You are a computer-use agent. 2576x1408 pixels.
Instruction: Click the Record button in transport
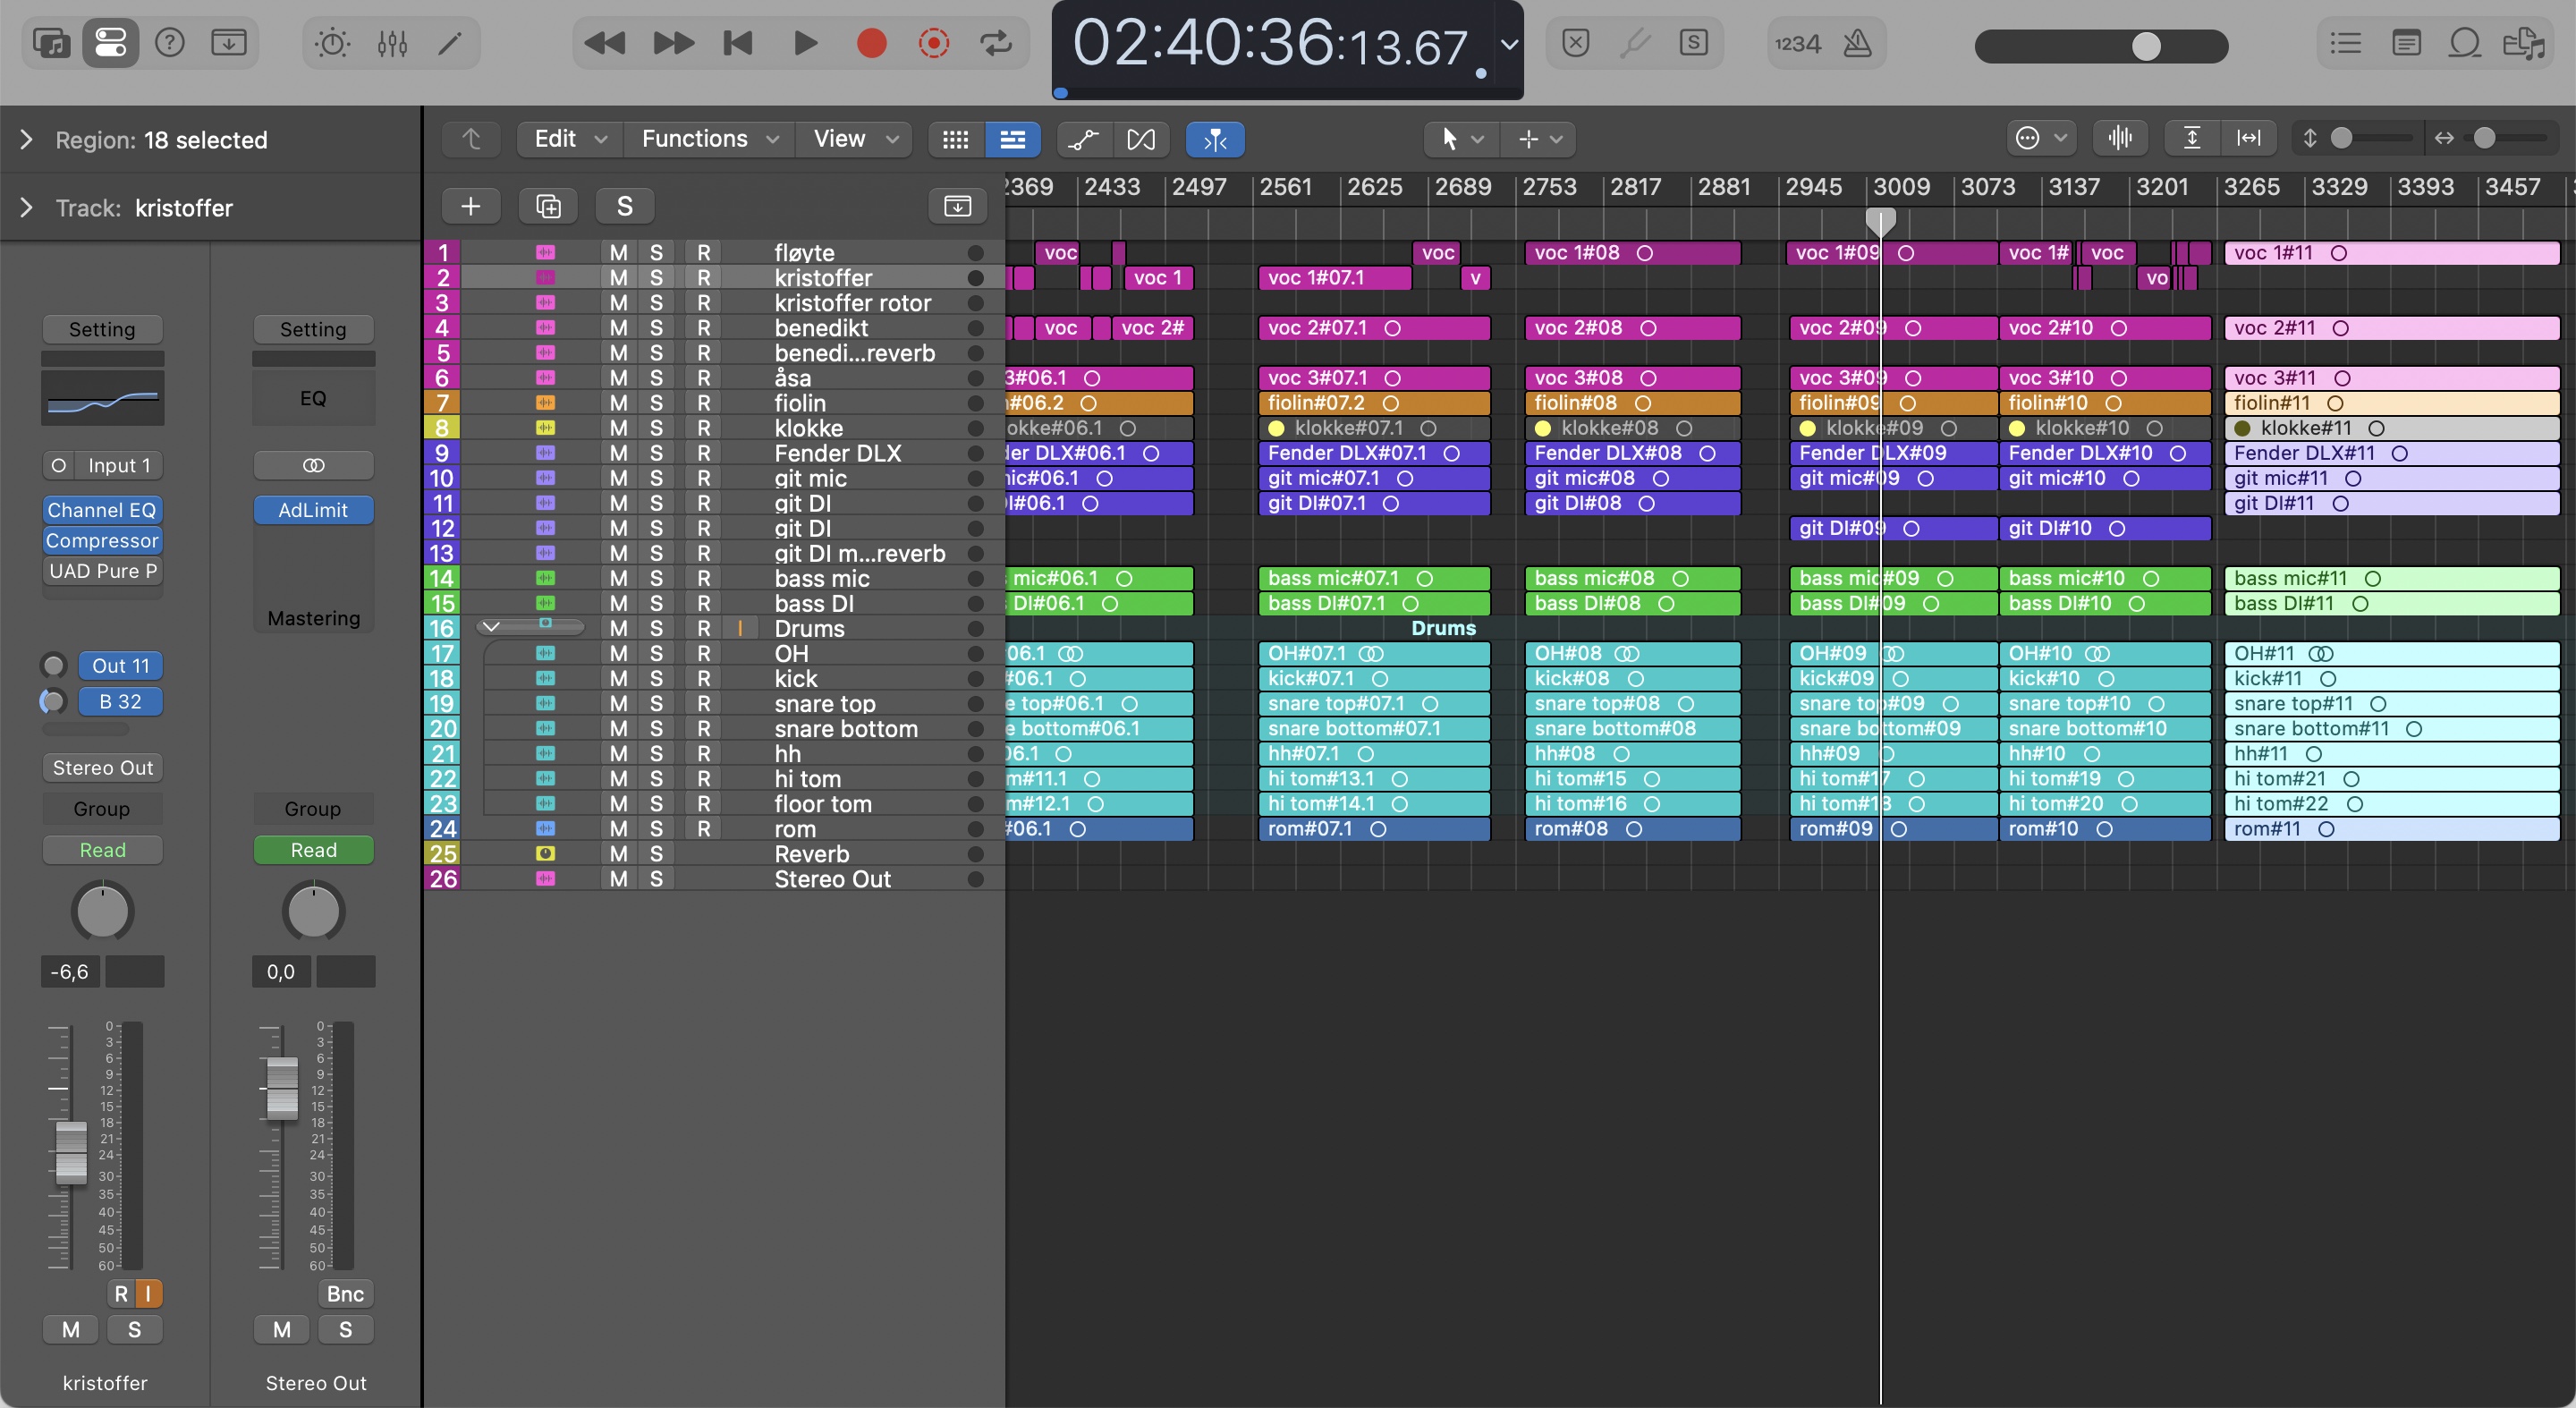point(871,43)
